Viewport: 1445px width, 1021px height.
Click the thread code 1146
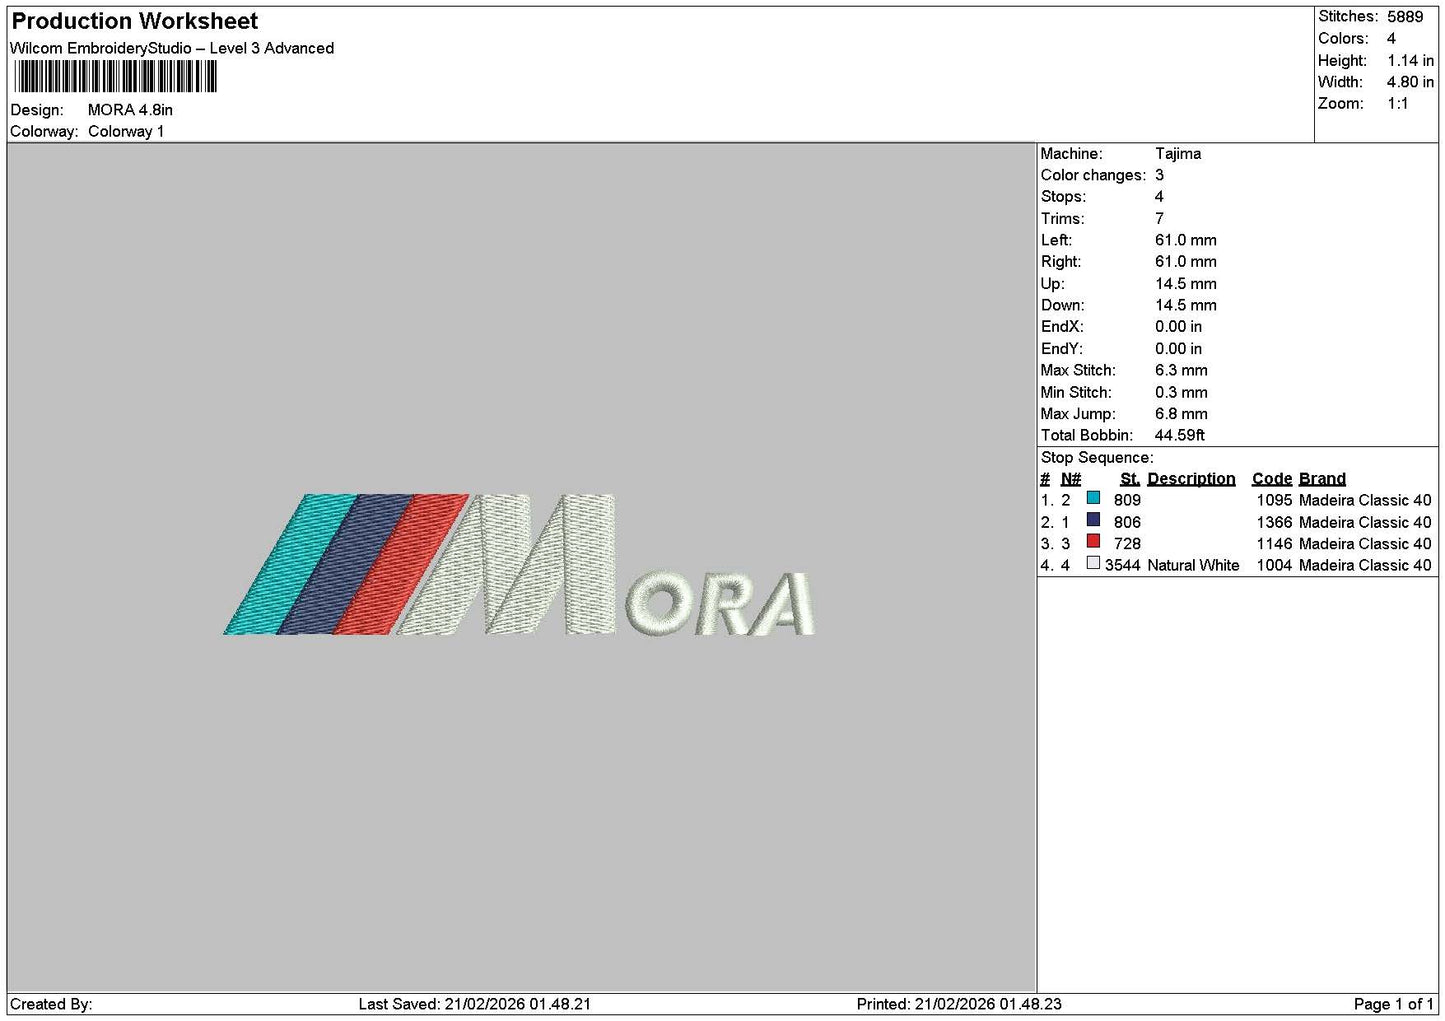click(1274, 544)
